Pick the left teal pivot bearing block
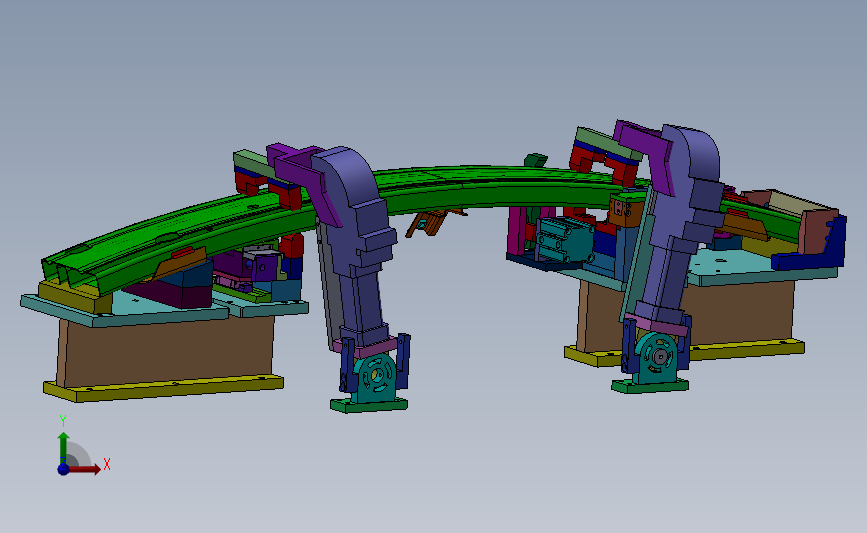Screen dimensions: 867x533 click(375, 379)
